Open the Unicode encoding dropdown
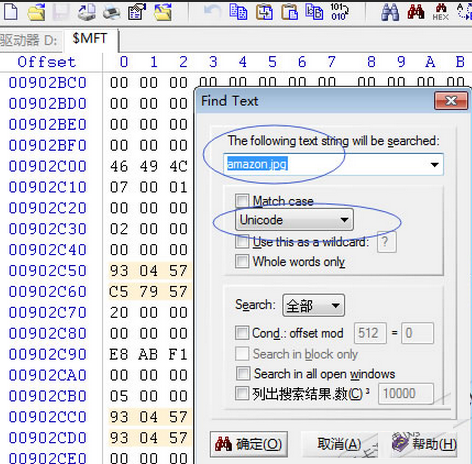Image resolution: width=472 pixels, height=464 pixels. pyautogui.click(x=294, y=220)
